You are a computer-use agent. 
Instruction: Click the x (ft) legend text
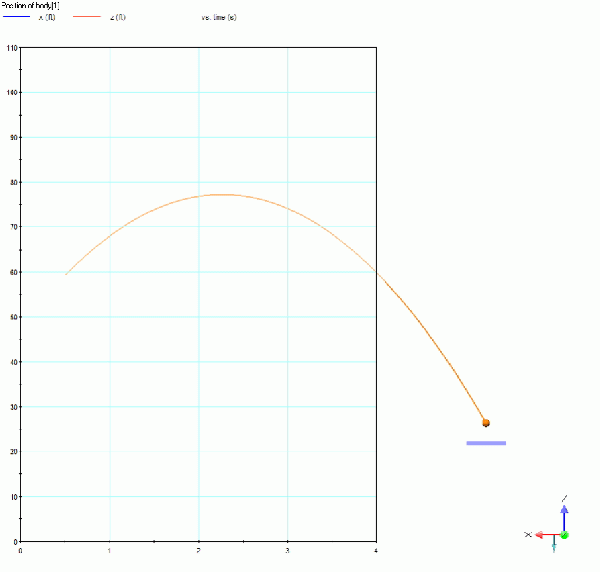click(46, 18)
